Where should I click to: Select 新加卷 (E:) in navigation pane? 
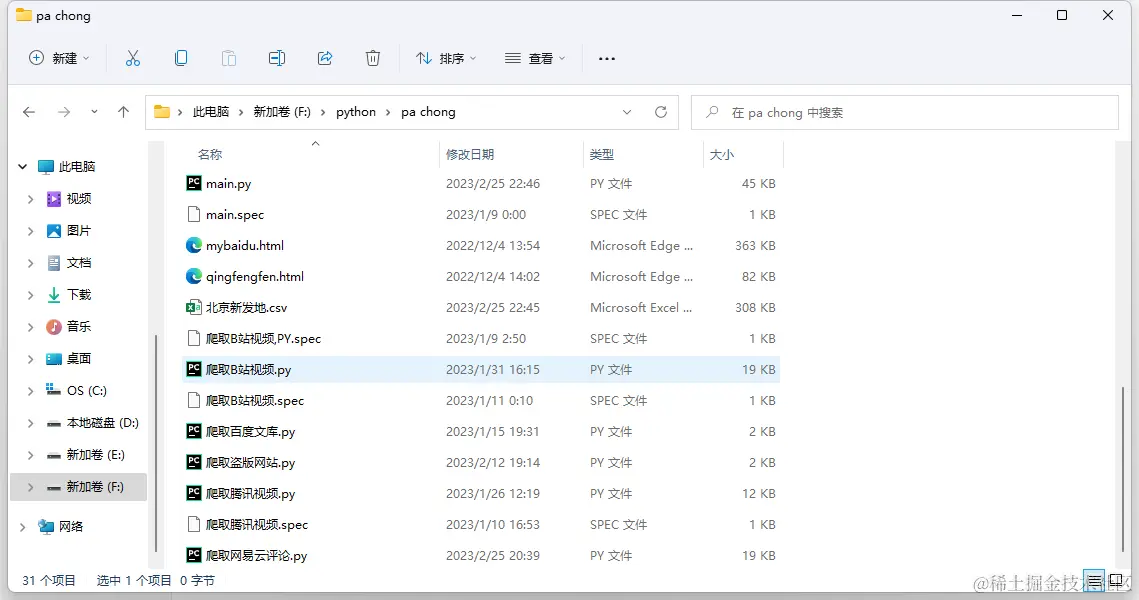pyautogui.click(x=95, y=454)
